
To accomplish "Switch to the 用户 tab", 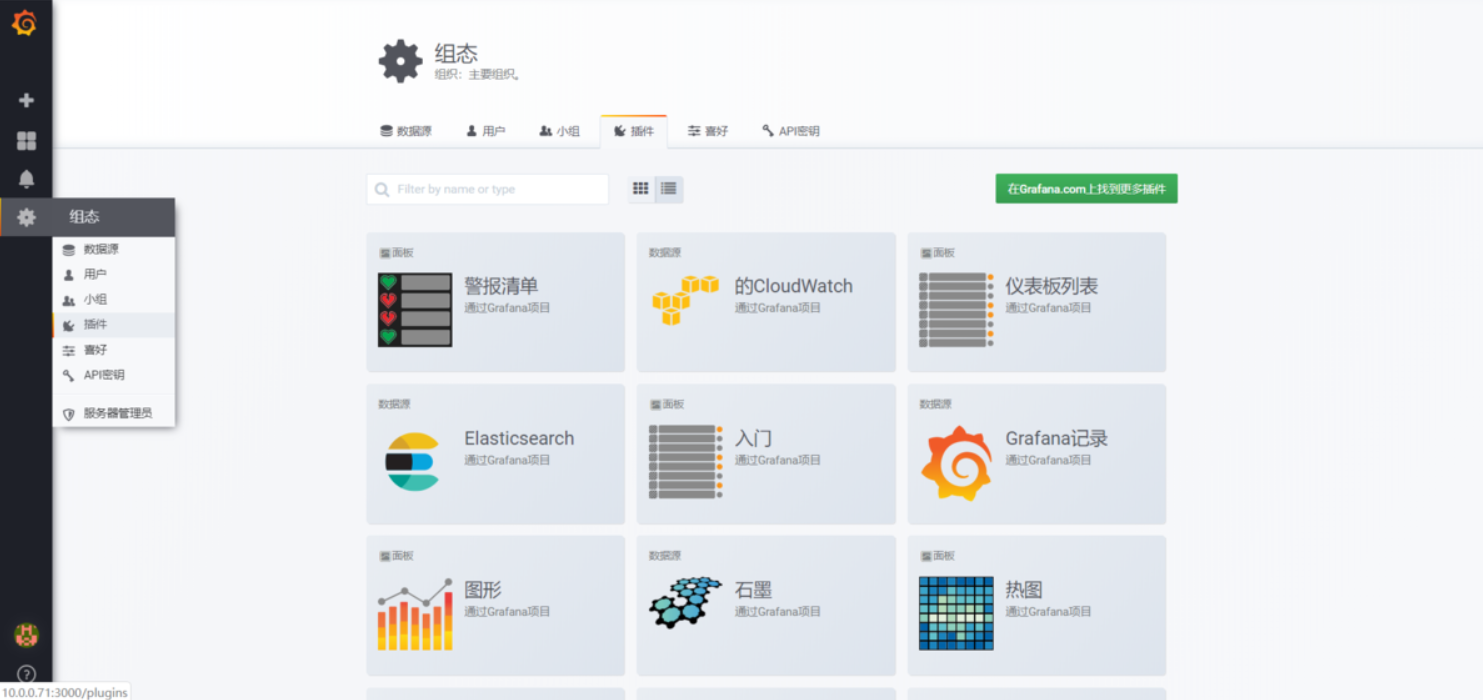I will (x=486, y=131).
